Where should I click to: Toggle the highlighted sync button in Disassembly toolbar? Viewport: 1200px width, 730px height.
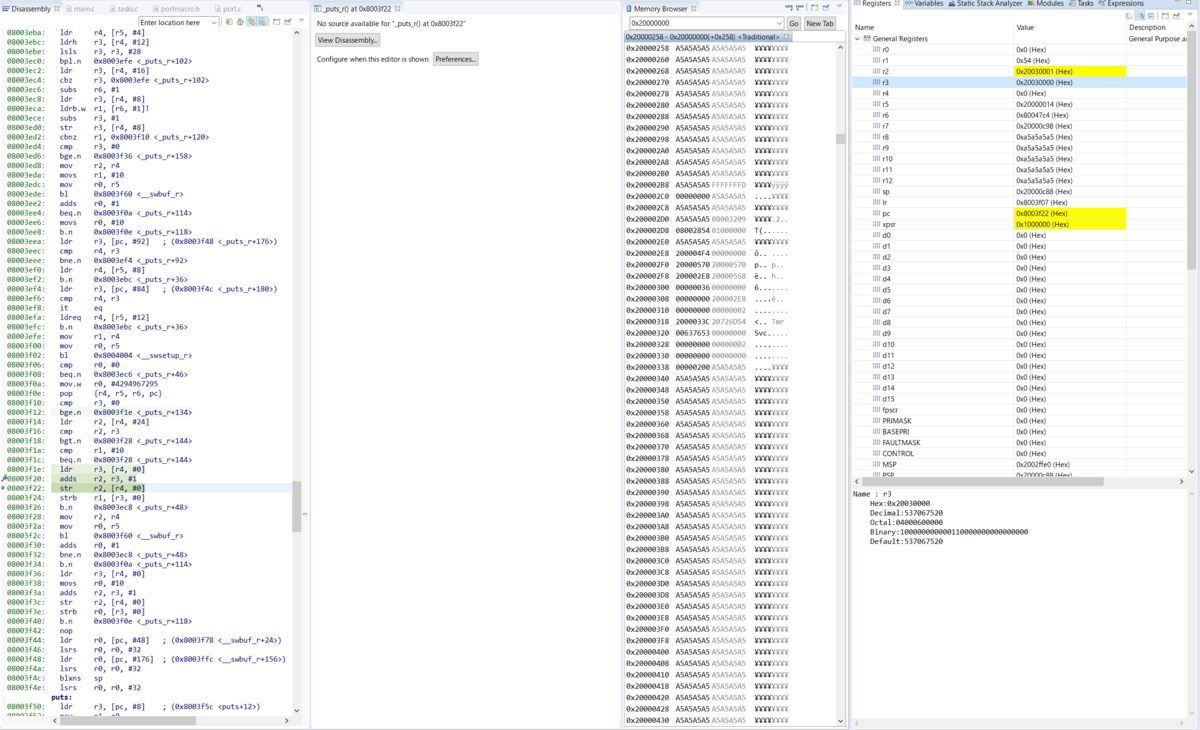252,21
